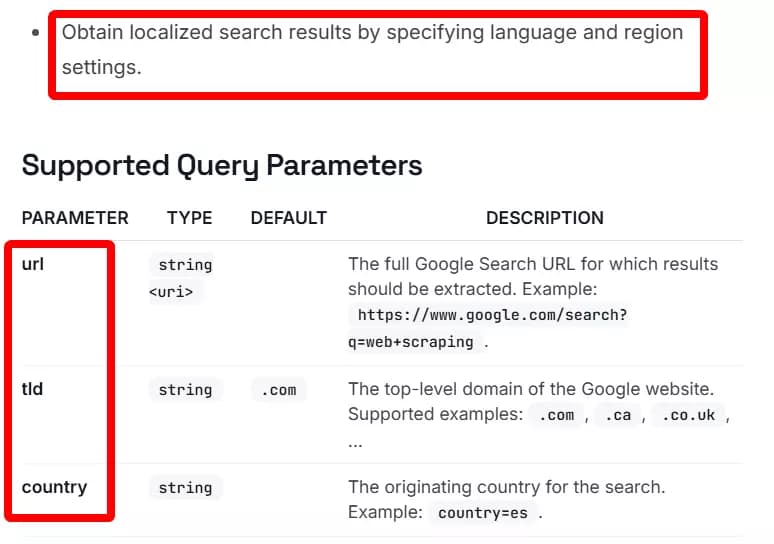Click the '.com' code in supported examples
This screenshot has height=544, width=774.
(x=556, y=415)
